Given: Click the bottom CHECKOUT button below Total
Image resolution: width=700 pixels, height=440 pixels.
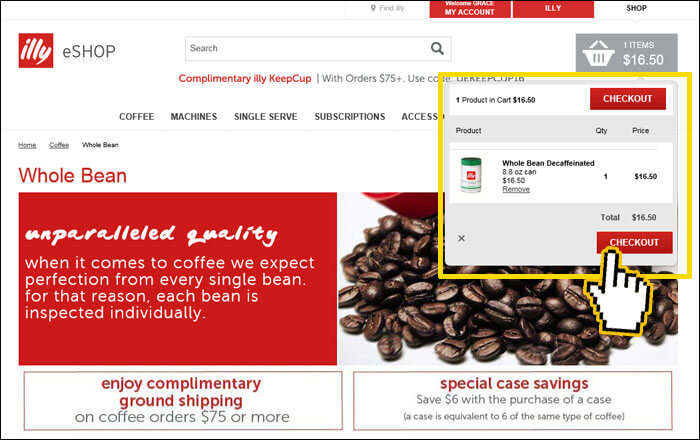Looking at the screenshot, I should tap(634, 242).
